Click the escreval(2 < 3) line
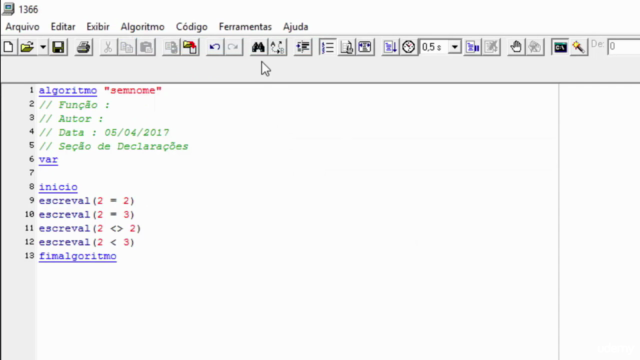This screenshot has width=640, height=360. pyautogui.click(x=87, y=242)
